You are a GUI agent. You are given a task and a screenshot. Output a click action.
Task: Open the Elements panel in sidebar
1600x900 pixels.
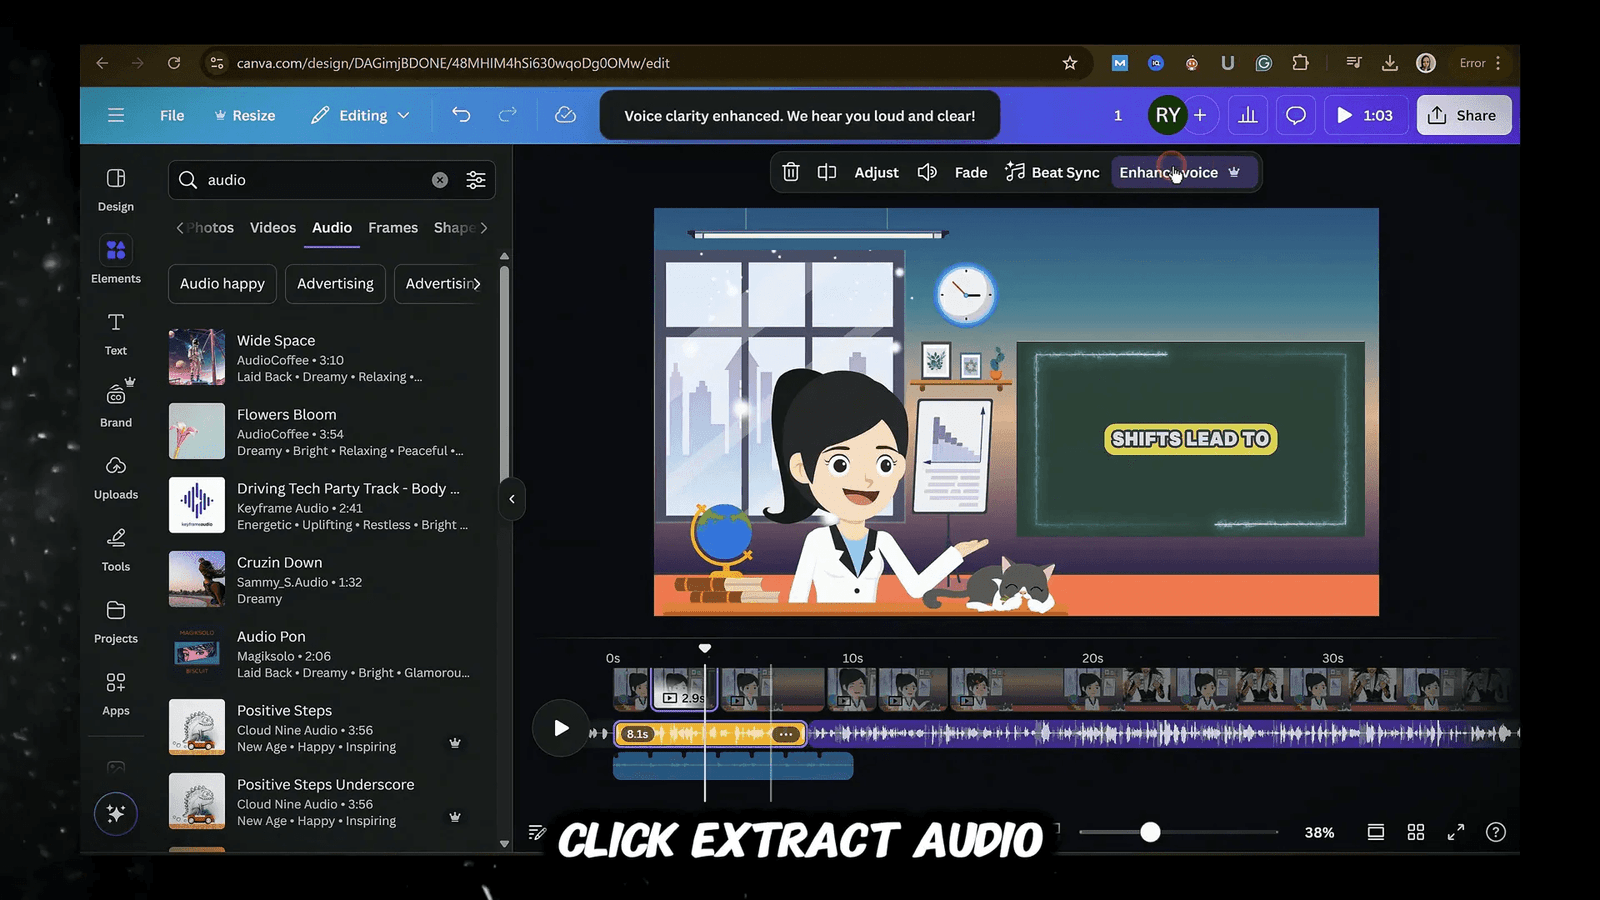(x=115, y=260)
